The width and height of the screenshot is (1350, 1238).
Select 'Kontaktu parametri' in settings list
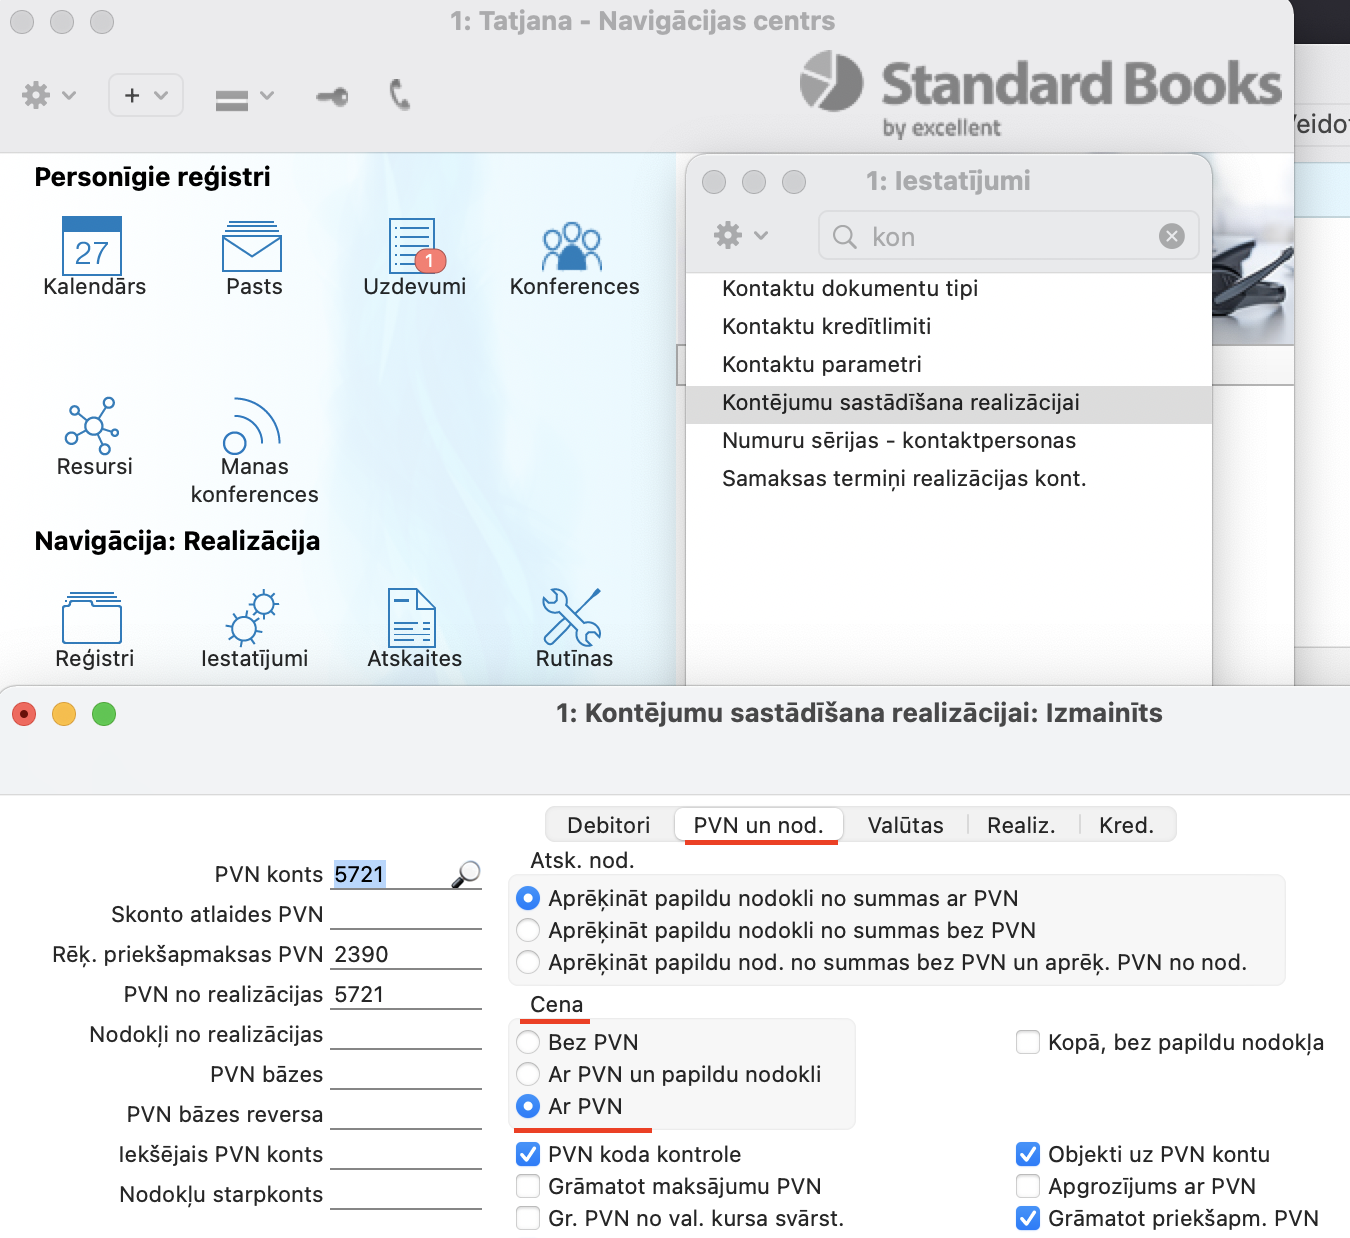822,365
